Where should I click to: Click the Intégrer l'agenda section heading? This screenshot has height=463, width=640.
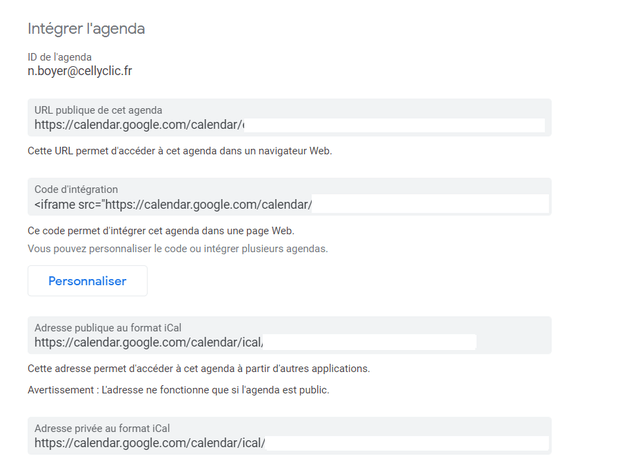(x=86, y=29)
